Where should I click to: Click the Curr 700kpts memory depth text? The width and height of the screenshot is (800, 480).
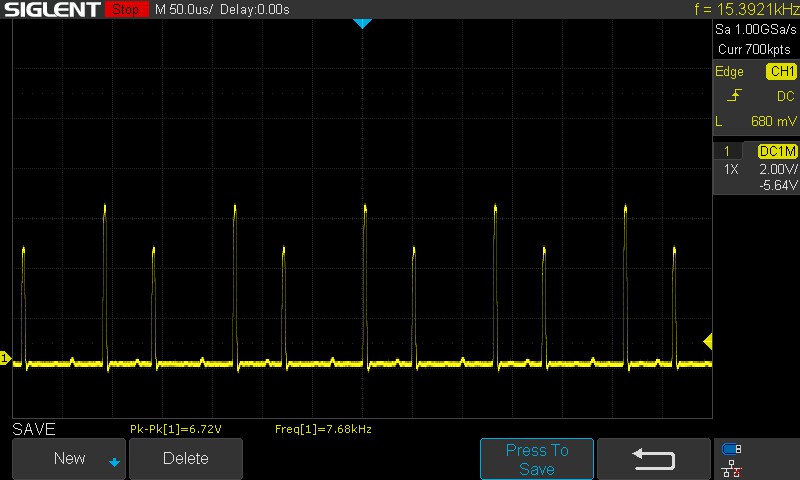pyautogui.click(x=754, y=49)
